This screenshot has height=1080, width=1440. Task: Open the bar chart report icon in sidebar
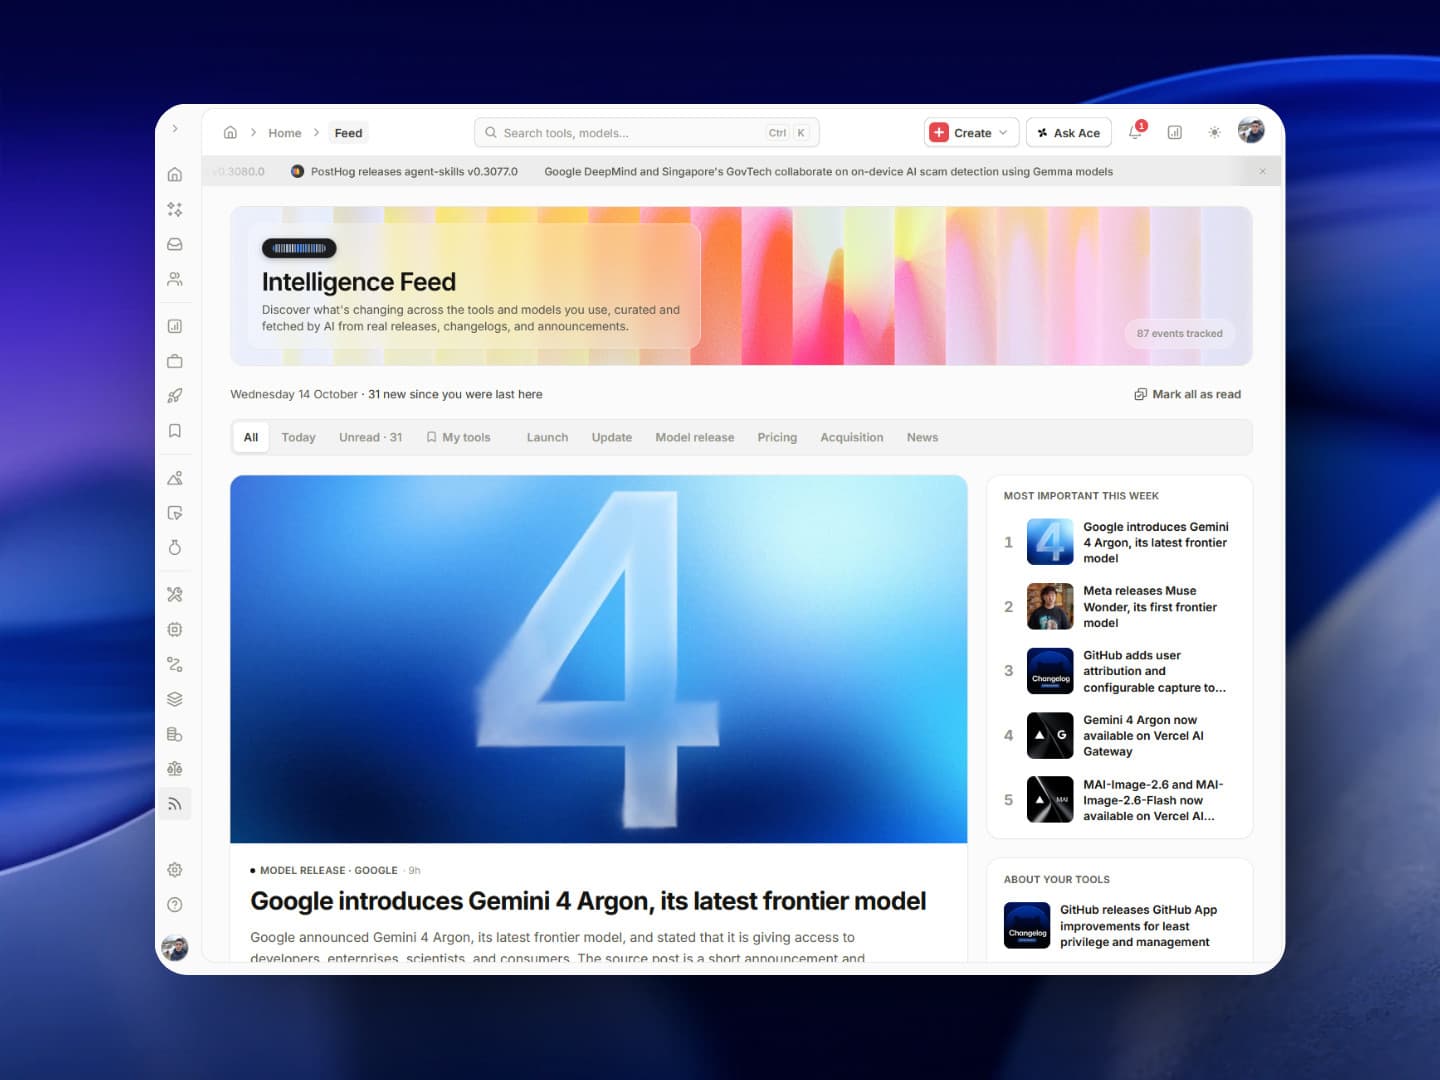(175, 326)
